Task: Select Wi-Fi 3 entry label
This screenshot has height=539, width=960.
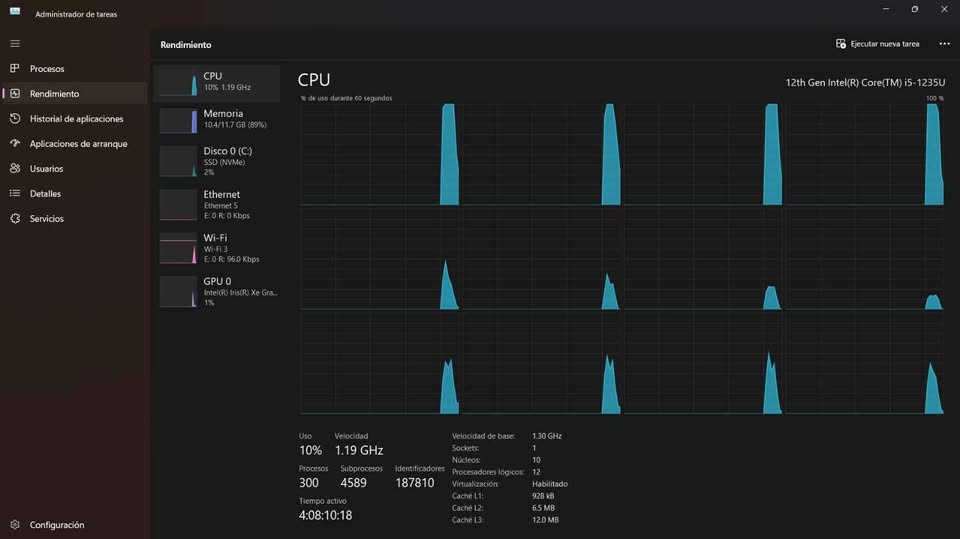Action: [217, 248]
